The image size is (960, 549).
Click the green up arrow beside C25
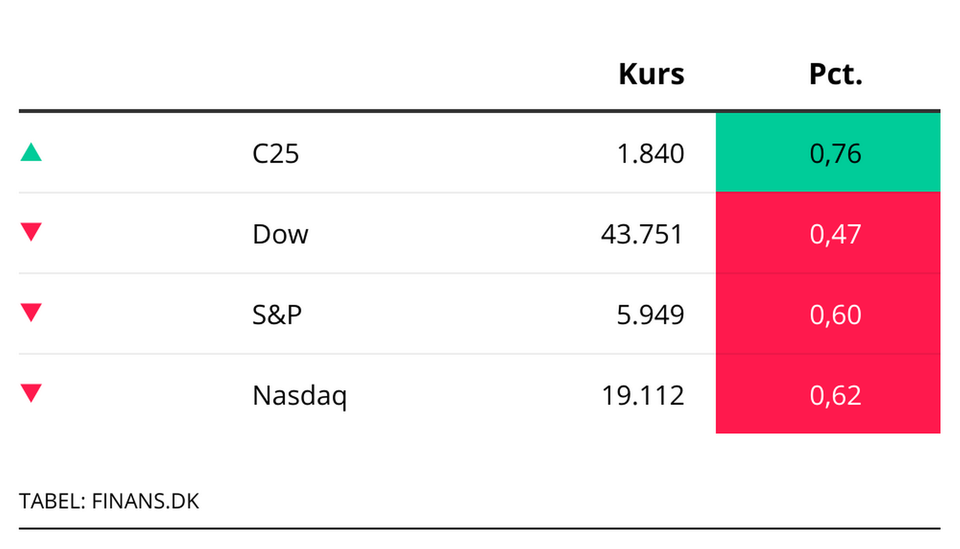pos(31,152)
